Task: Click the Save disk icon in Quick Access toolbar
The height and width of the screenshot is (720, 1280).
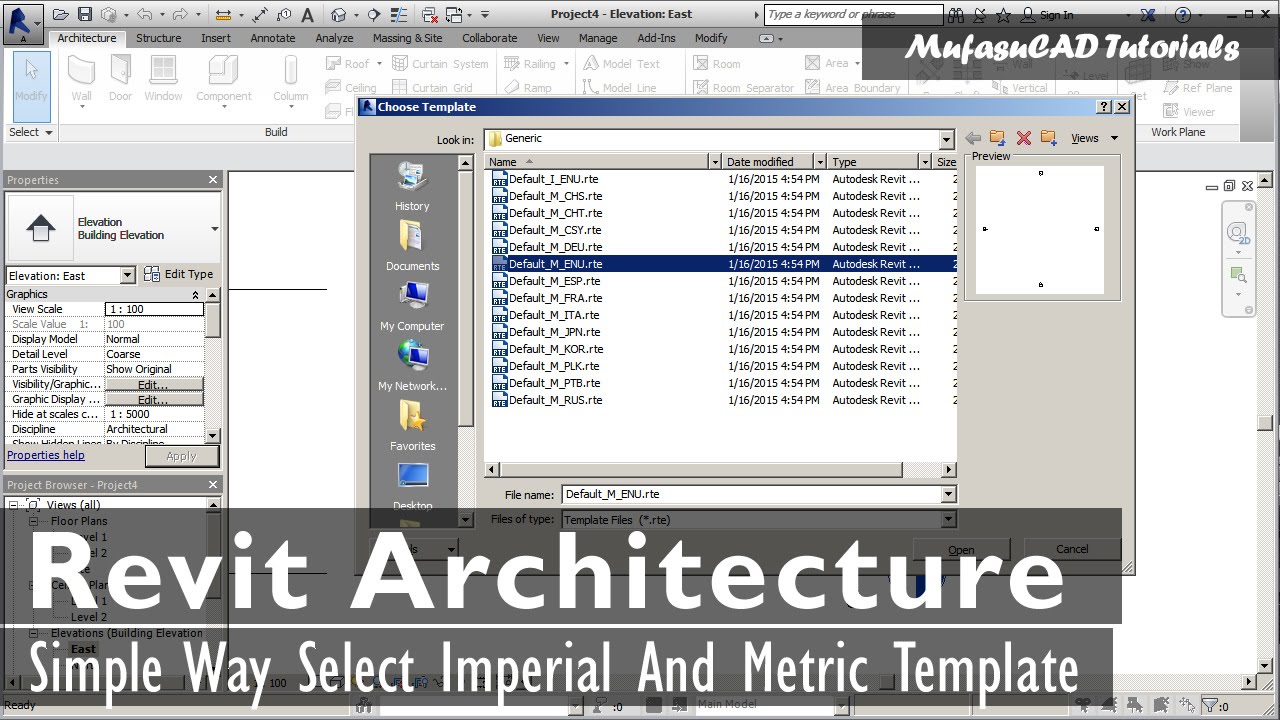Action: pyautogui.click(x=85, y=15)
